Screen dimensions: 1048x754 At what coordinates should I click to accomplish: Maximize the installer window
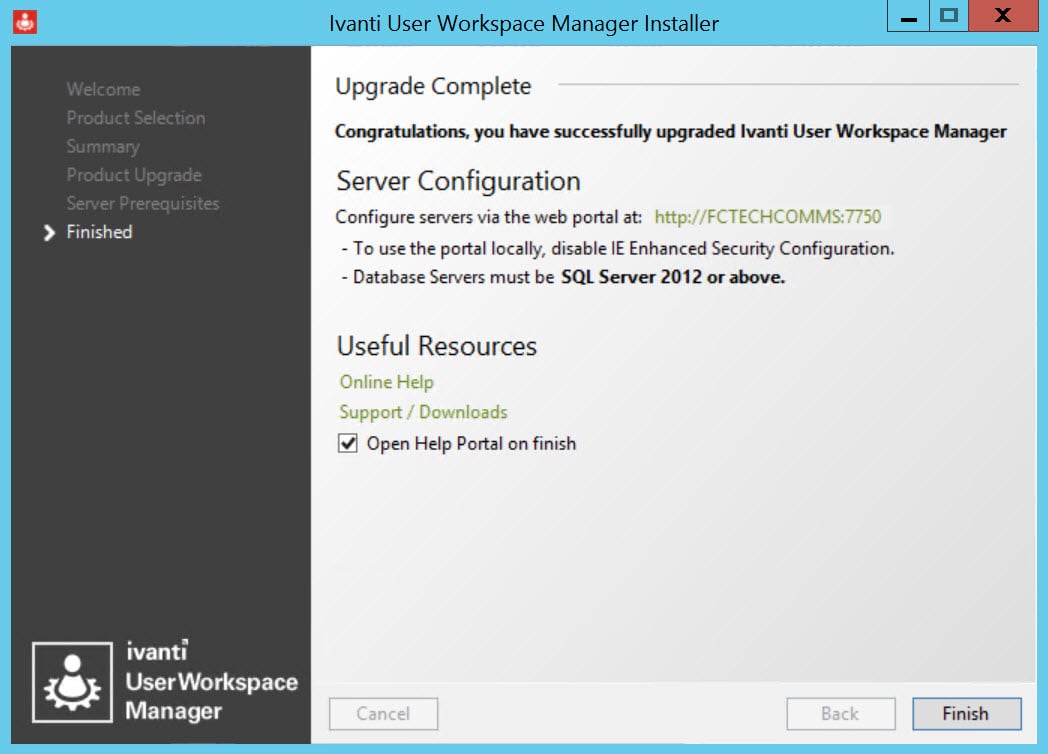tap(950, 17)
